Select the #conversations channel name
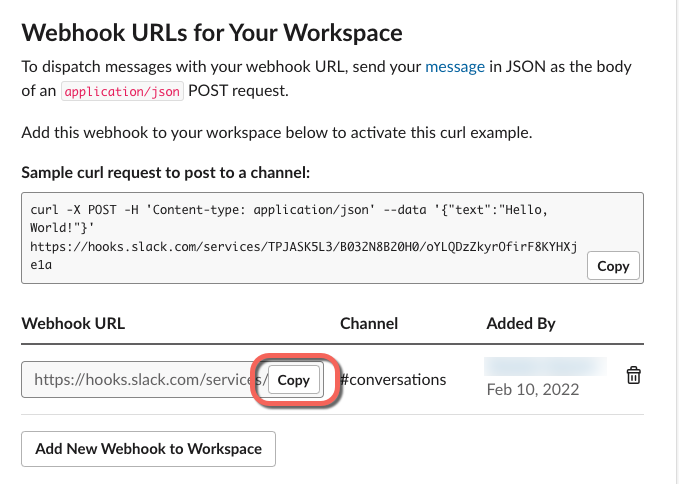The height and width of the screenshot is (484, 679). click(x=393, y=380)
